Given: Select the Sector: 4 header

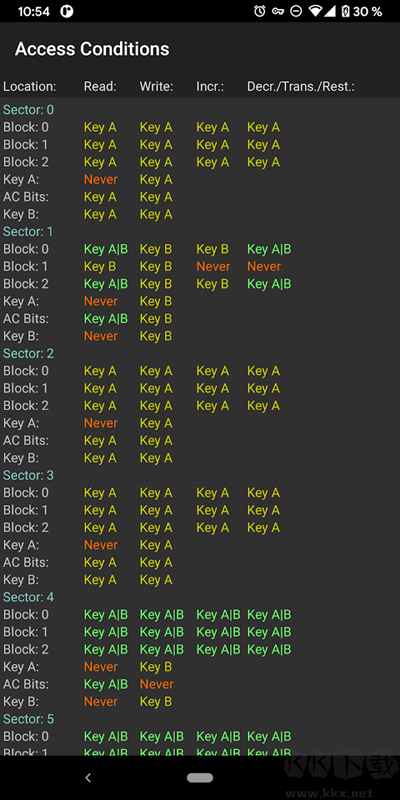Looking at the screenshot, I should [x=29, y=597].
